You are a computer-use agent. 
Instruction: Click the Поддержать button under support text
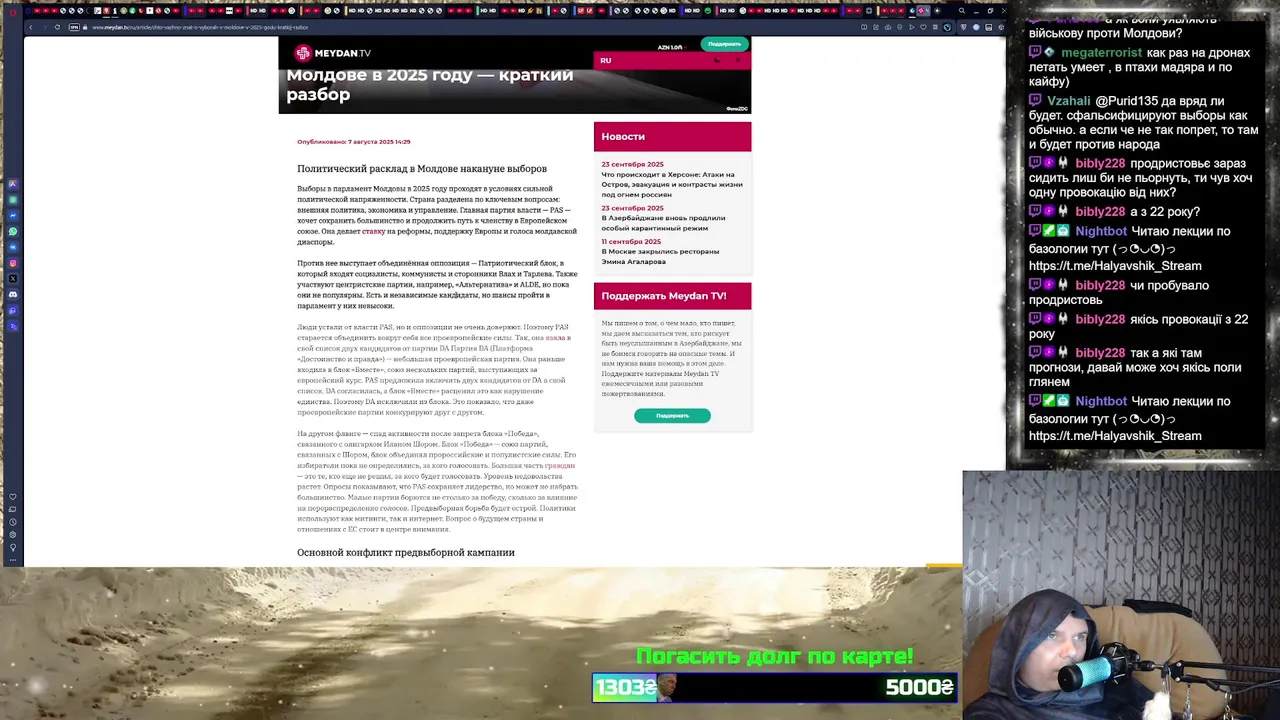pyautogui.click(x=672, y=415)
